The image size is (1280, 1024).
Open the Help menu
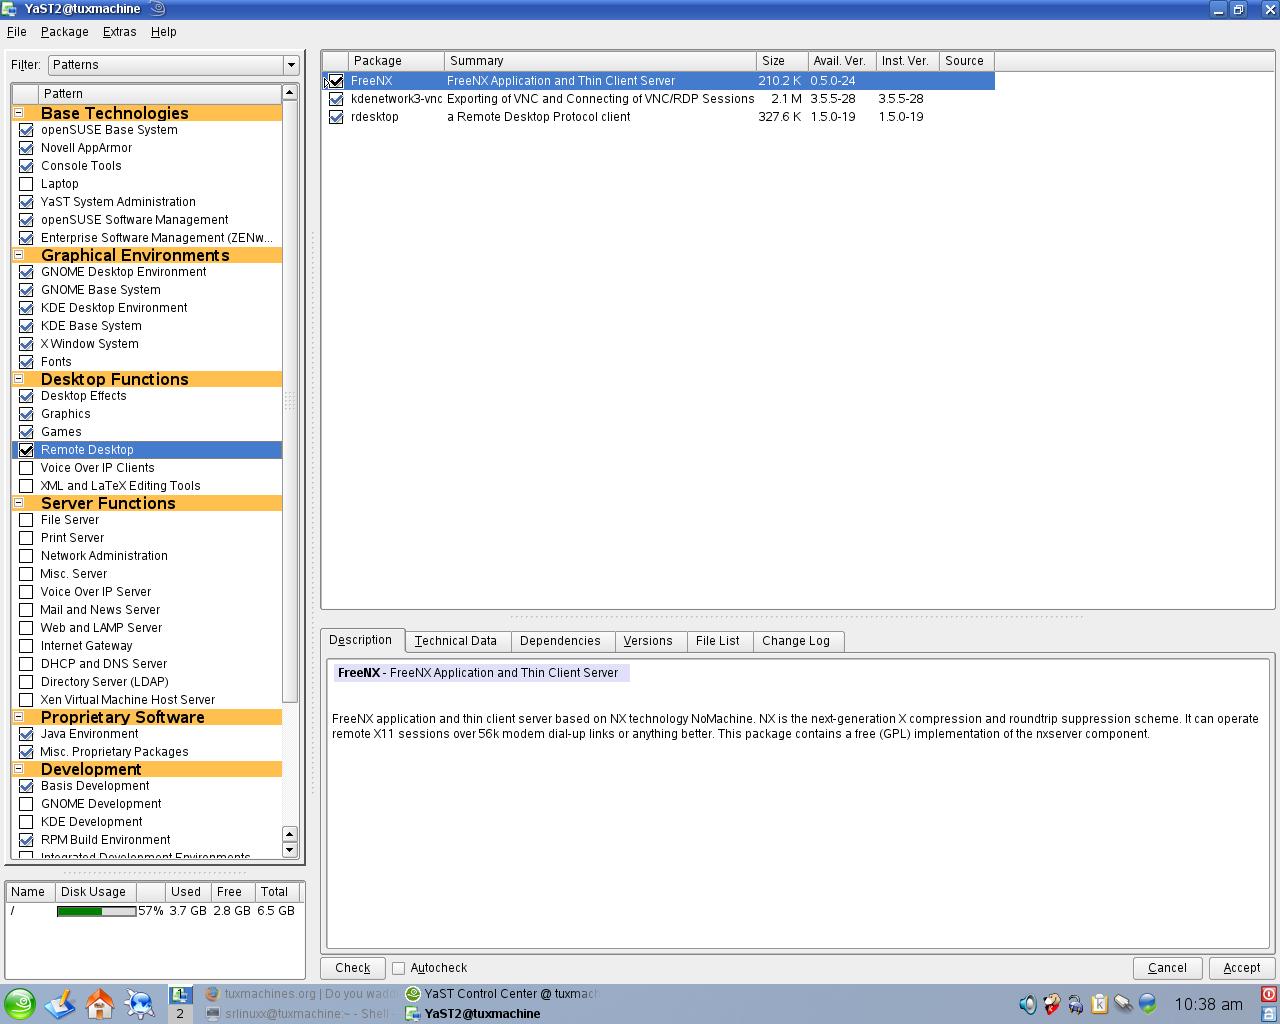164,32
